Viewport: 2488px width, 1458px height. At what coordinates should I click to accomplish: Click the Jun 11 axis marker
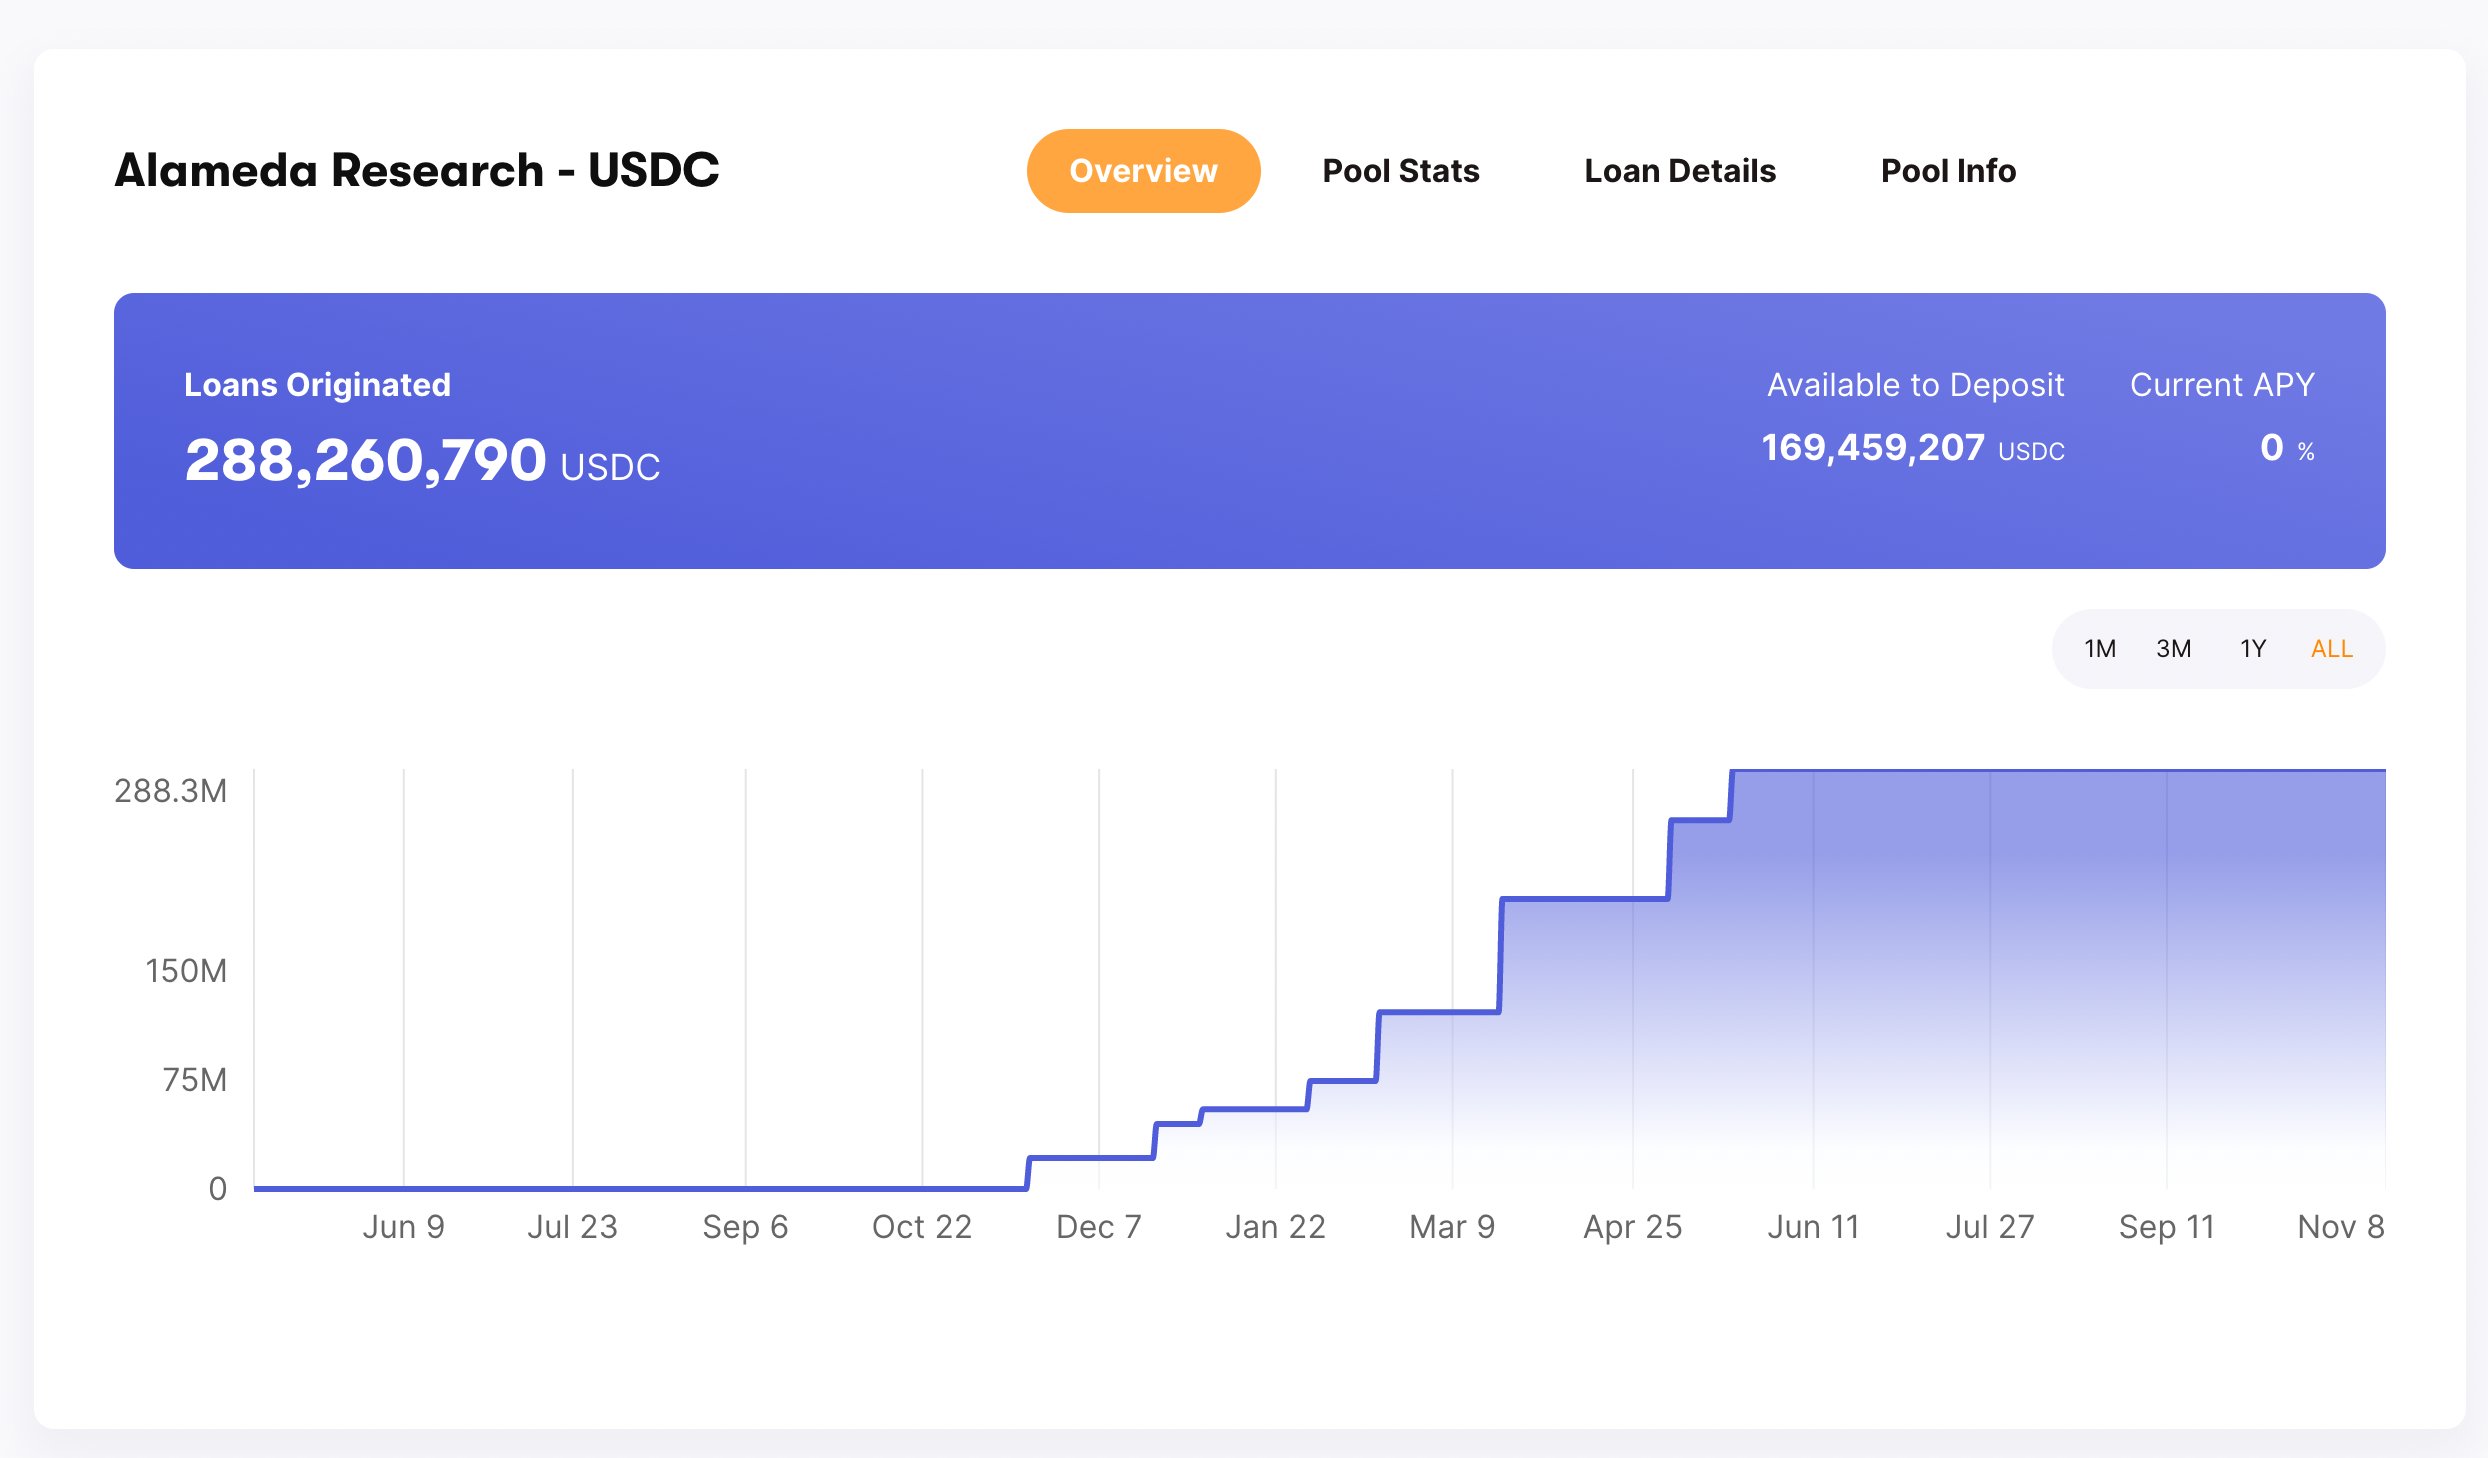tap(1812, 1226)
